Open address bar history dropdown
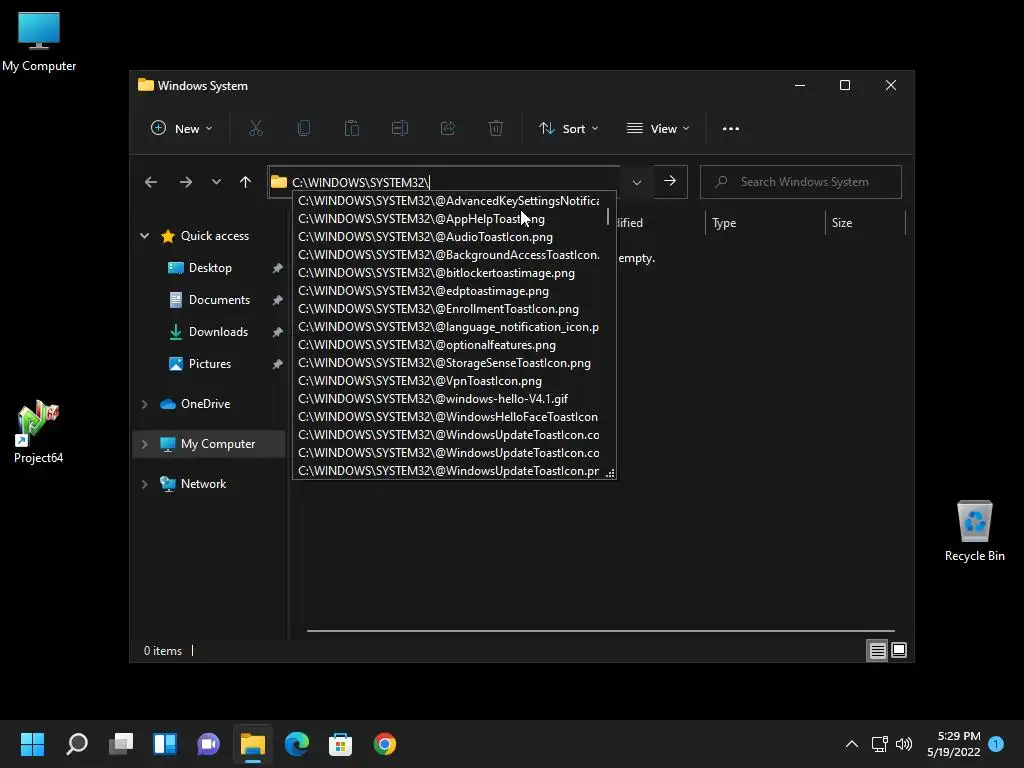Image resolution: width=1024 pixels, height=768 pixels. (x=637, y=182)
